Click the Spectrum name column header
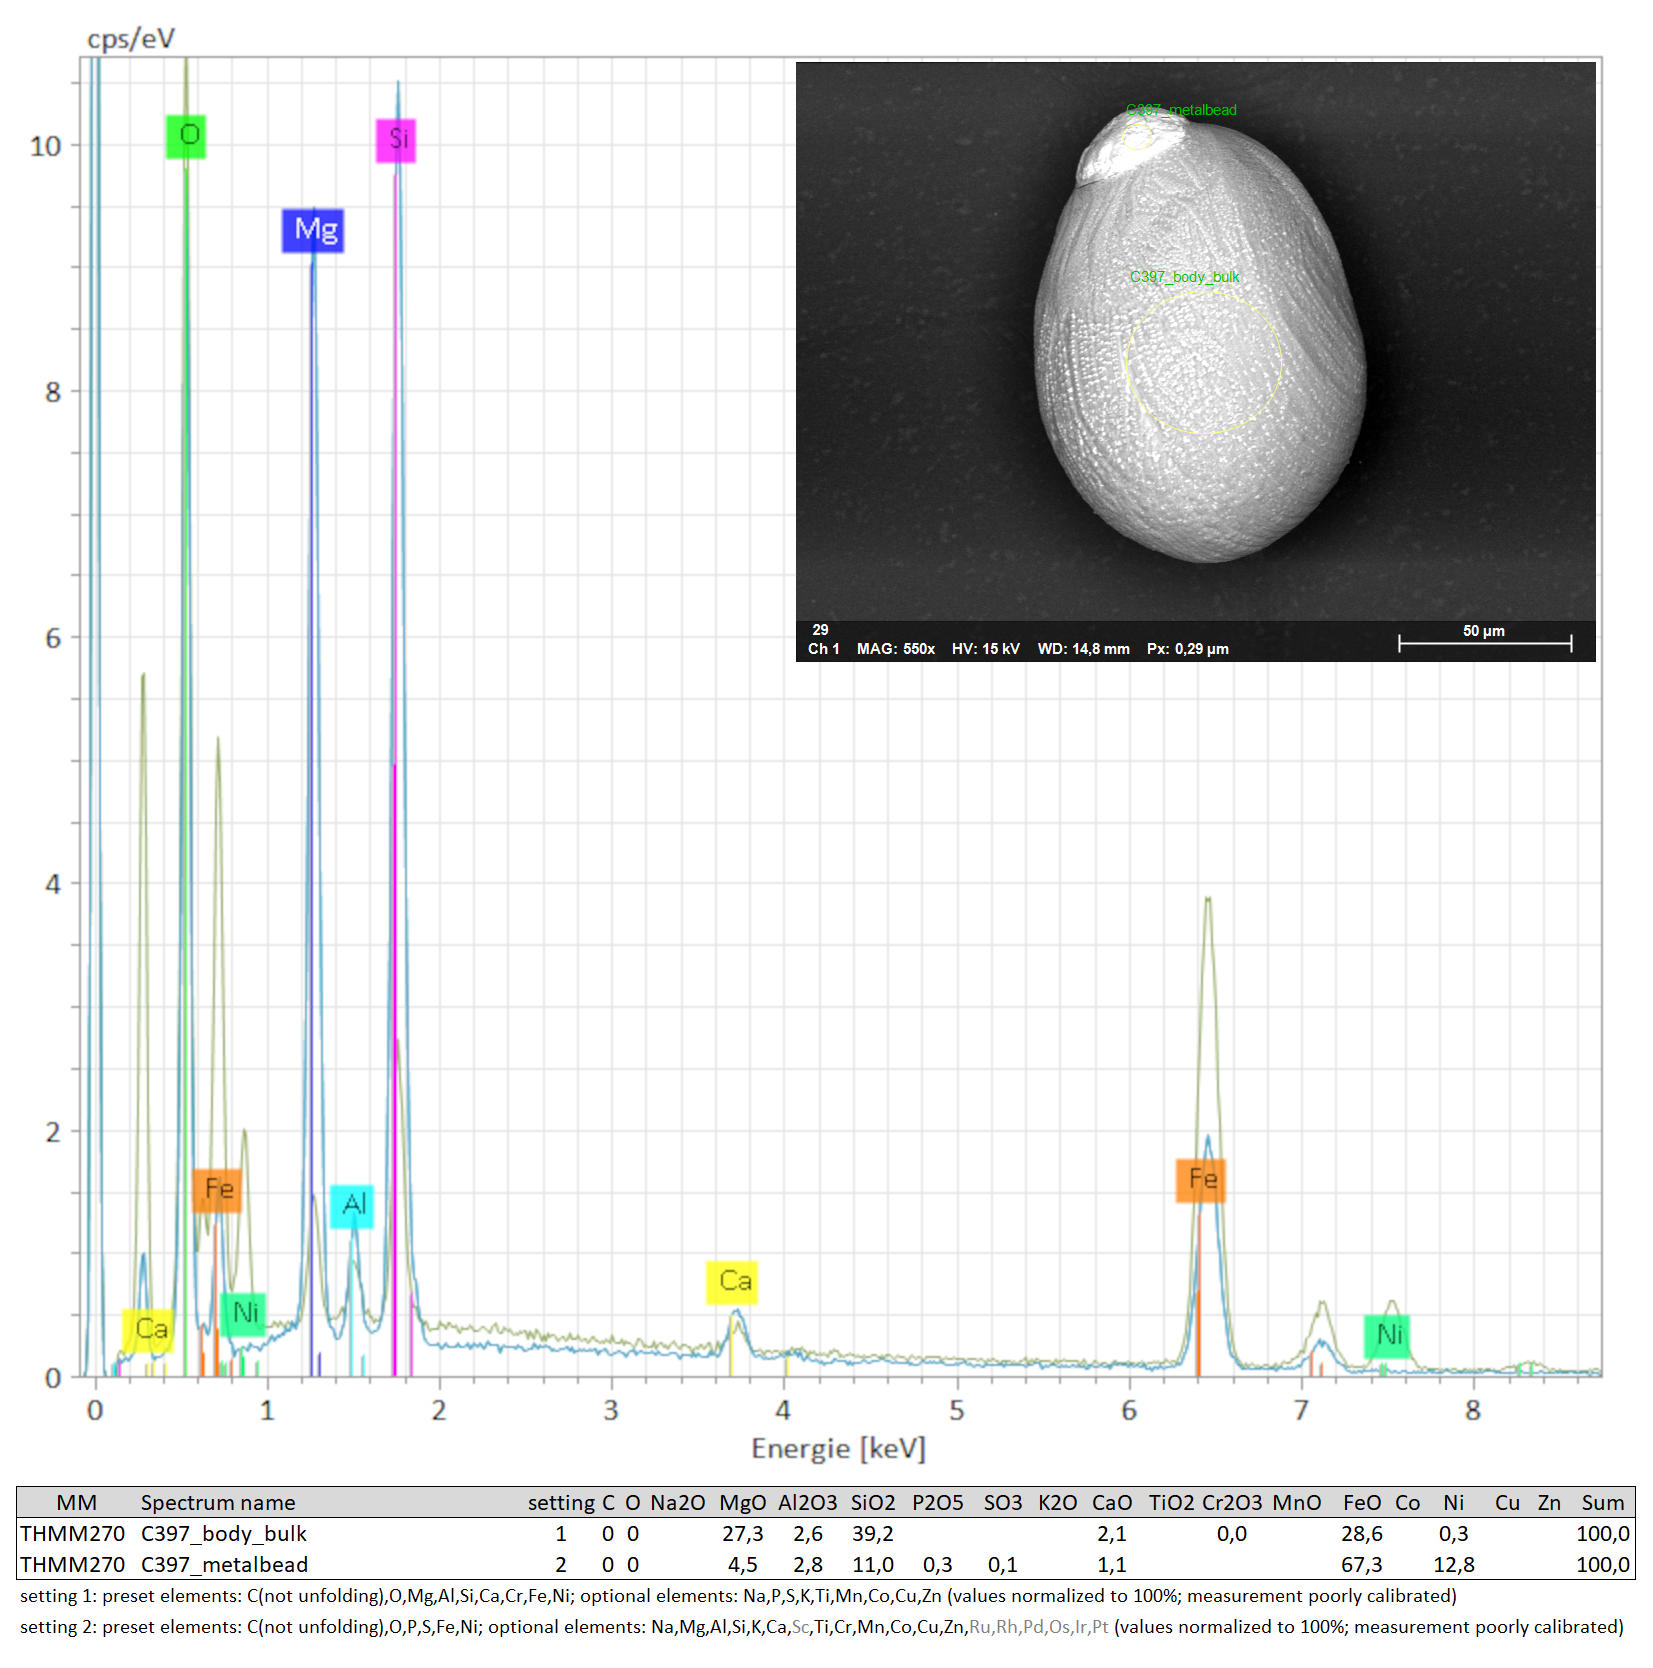Screen dimensions: 1653x1668 [218, 1503]
